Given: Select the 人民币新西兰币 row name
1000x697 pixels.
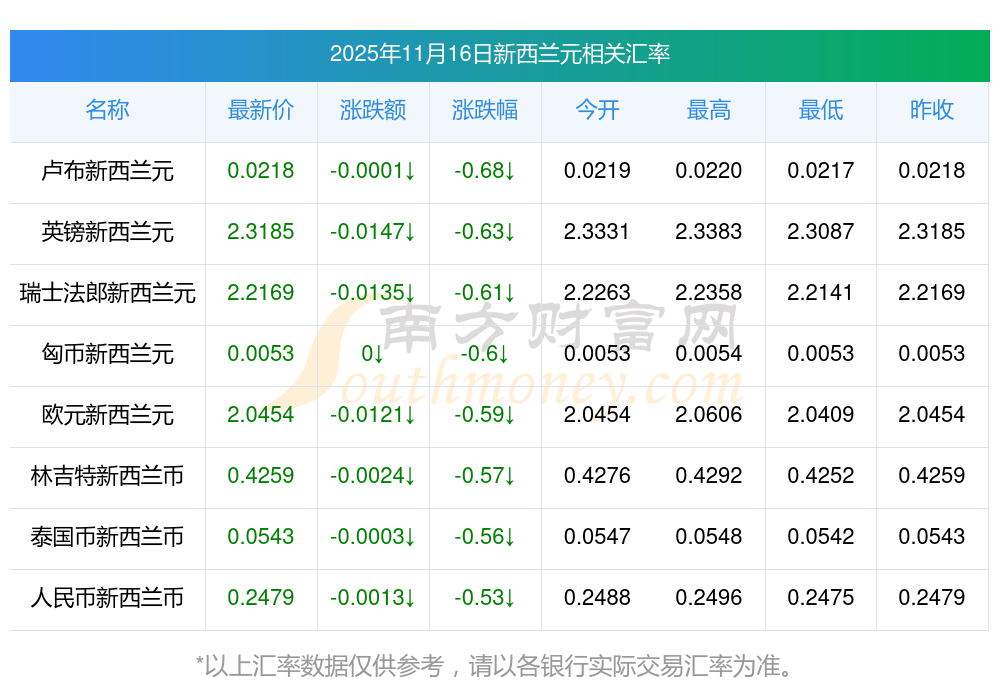Looking at the screenshot, I should tap(107, 598).
